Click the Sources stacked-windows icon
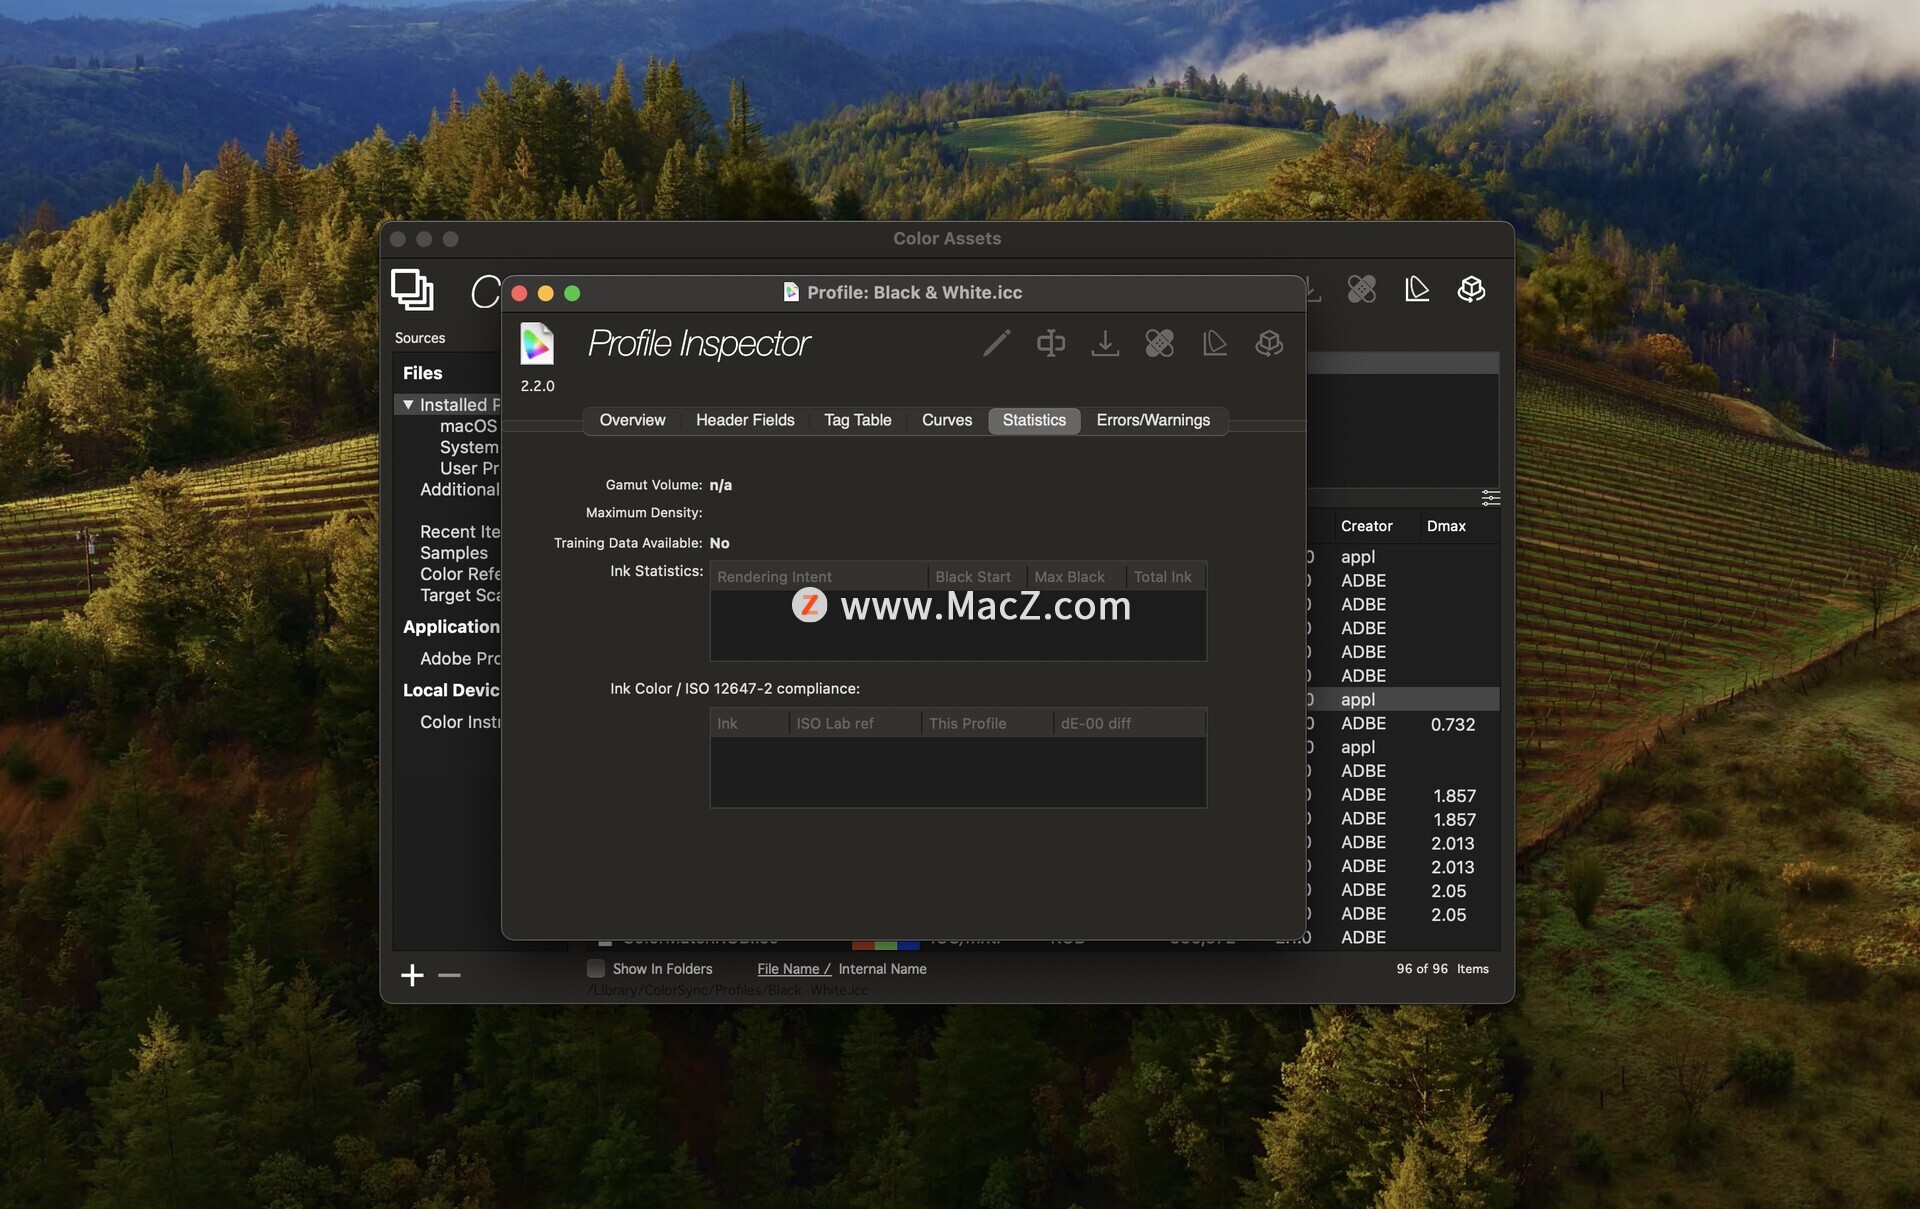The width and height of the screenshot is (1920, 1209). point(412,290)
